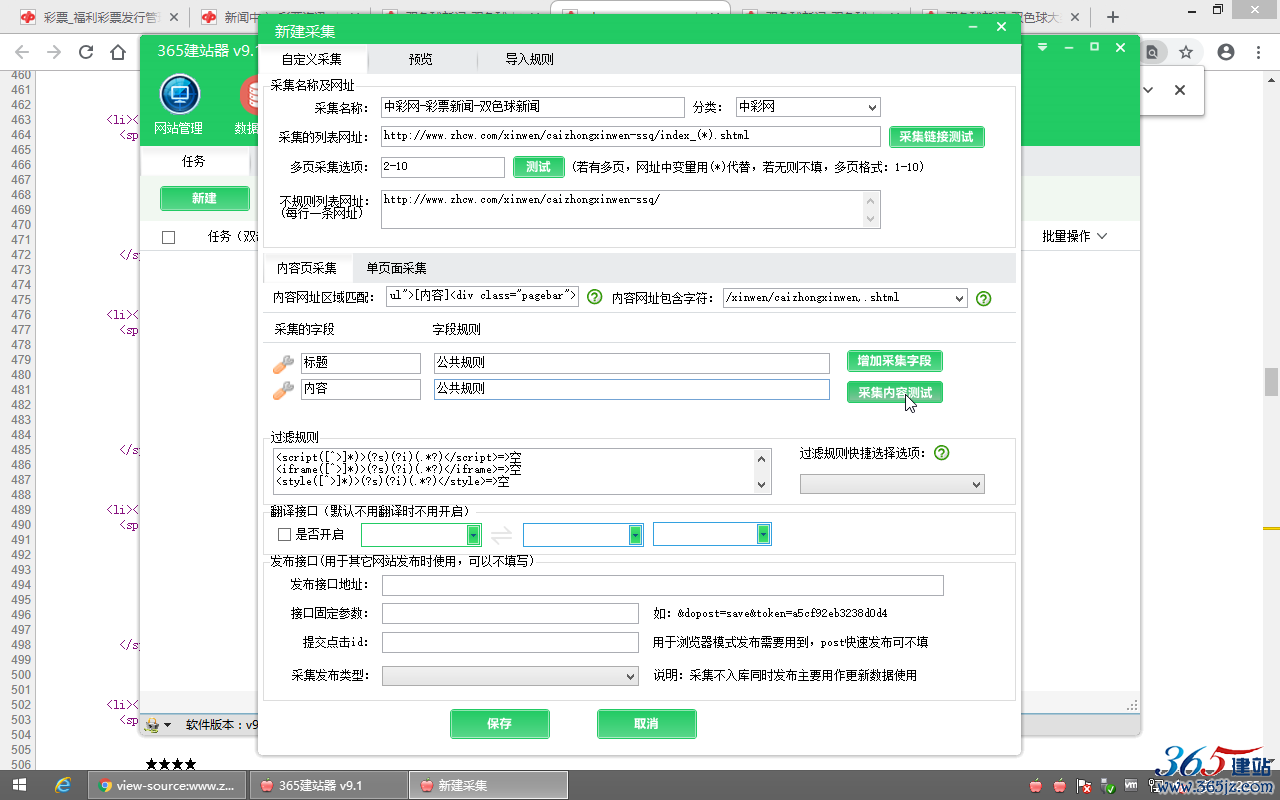Screen dimensions: 1280x800
Task: Click browser page vertical scrollbar thumb
Action: (x=1271, y=382)
